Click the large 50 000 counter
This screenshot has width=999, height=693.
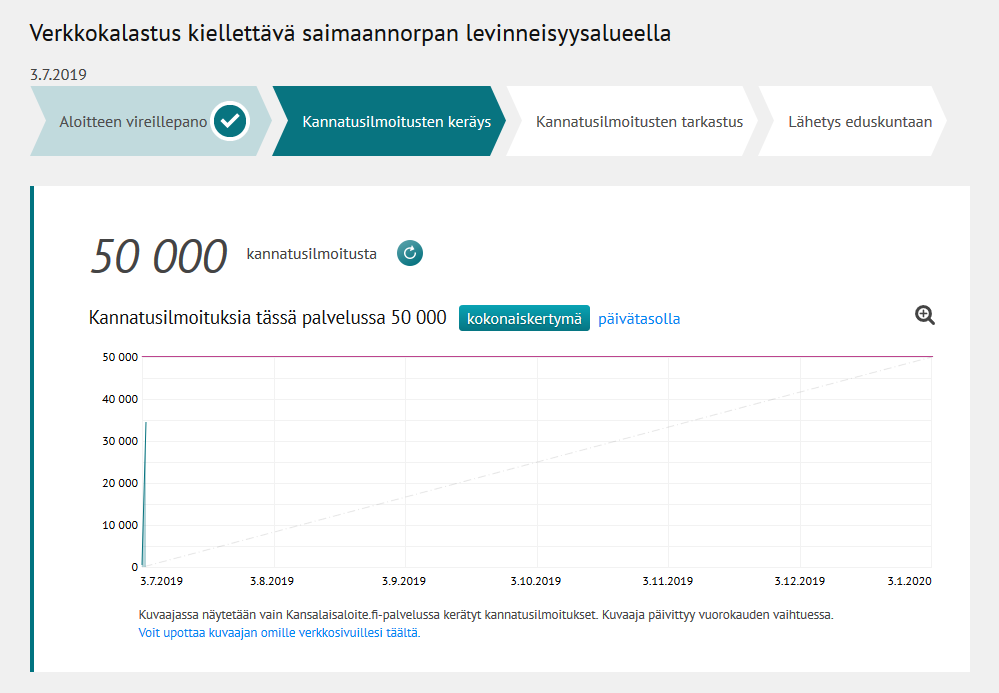(x=160, y=252)
